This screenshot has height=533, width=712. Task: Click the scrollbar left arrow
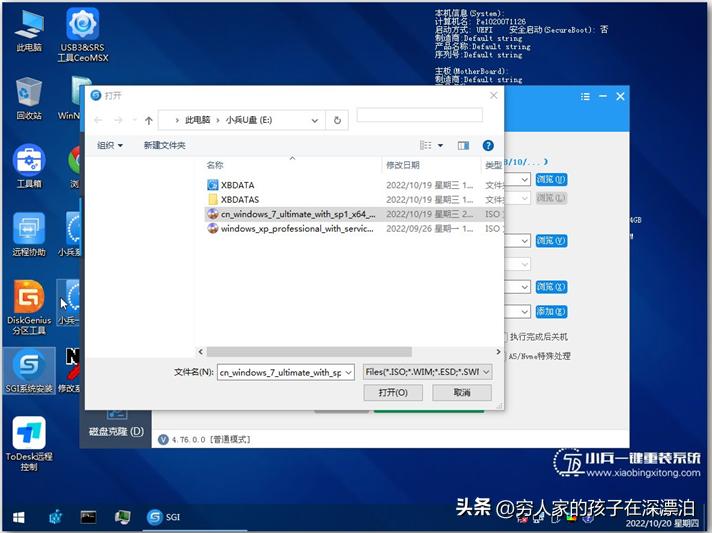tap(201, 352)
